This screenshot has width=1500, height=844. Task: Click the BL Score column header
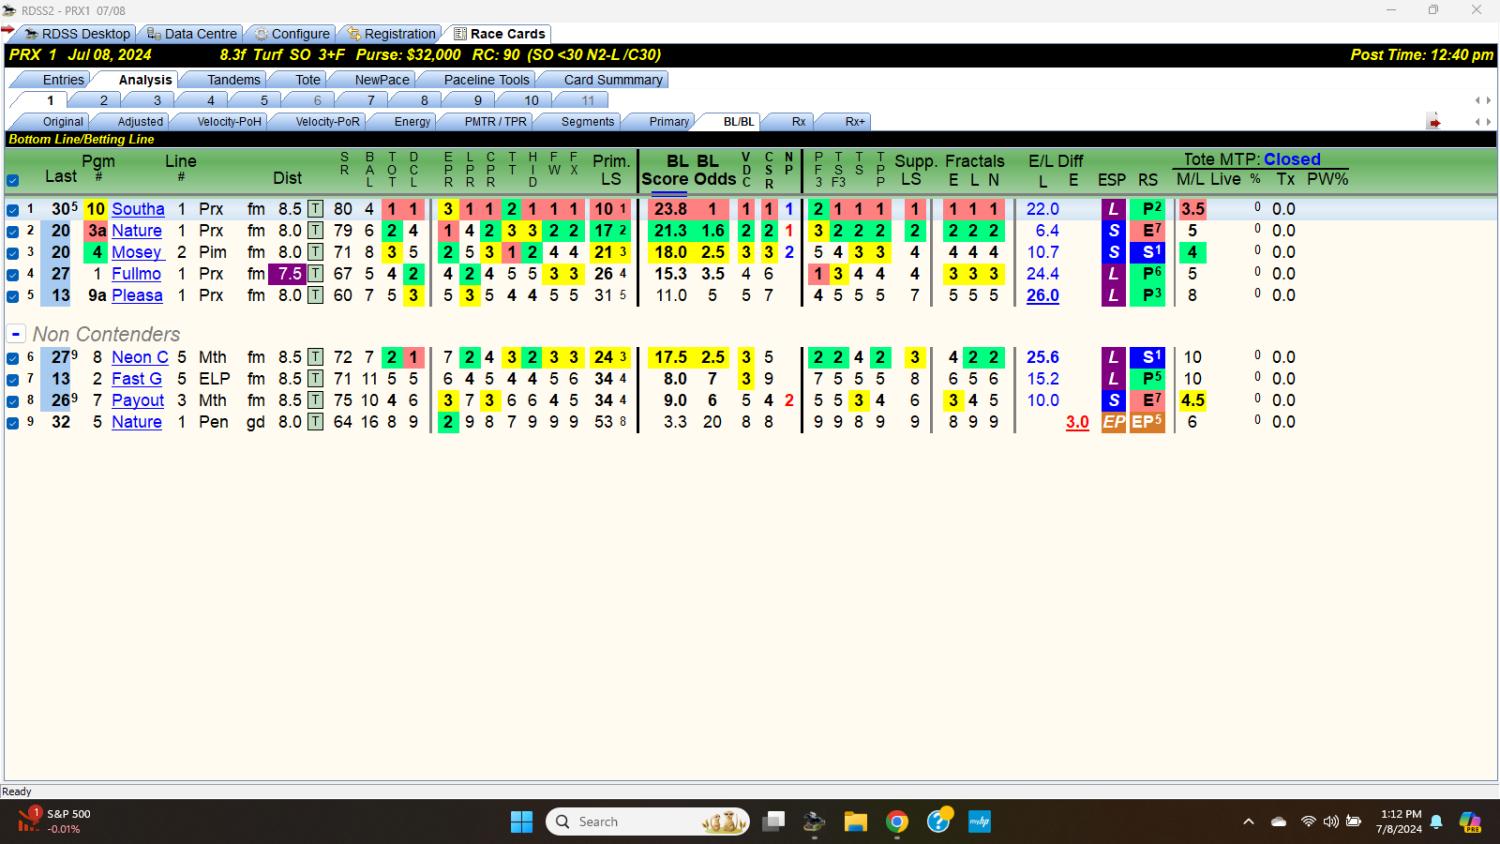664,170
